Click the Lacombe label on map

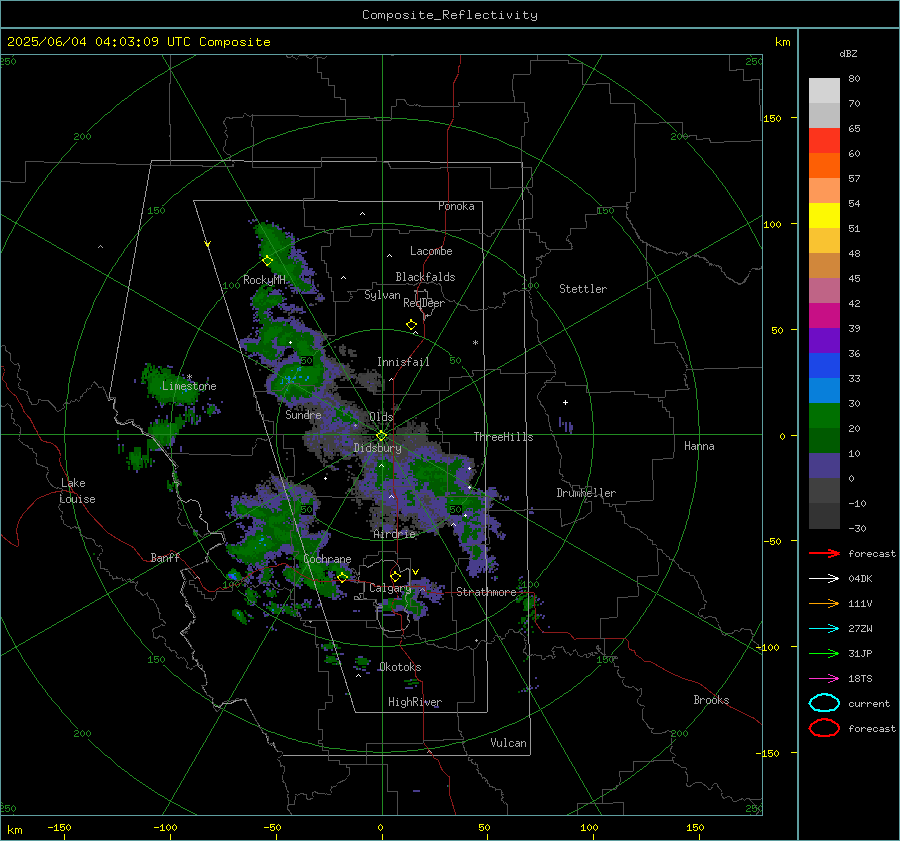[431, 251]
